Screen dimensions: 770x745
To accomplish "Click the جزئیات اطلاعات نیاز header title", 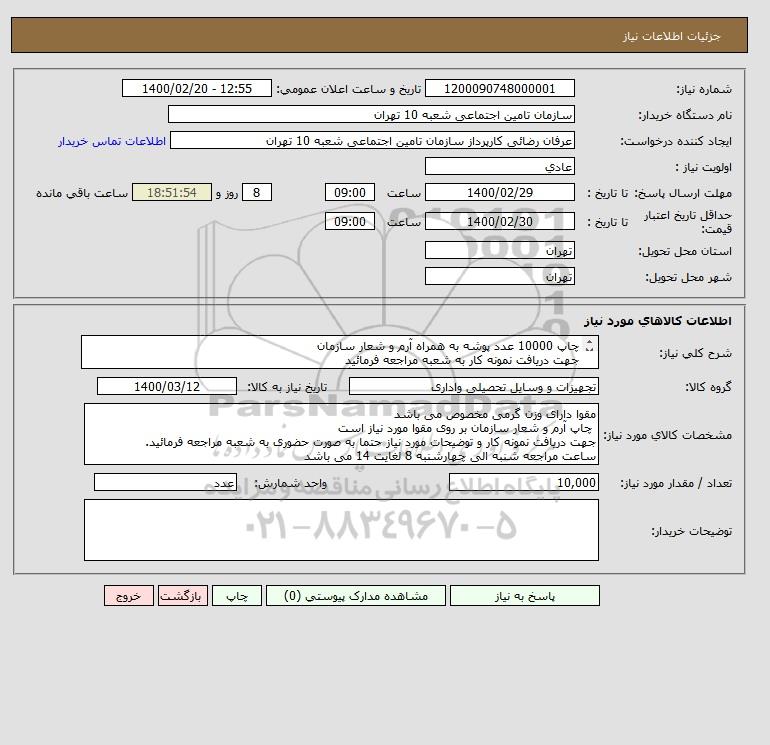I will [671, 36].
